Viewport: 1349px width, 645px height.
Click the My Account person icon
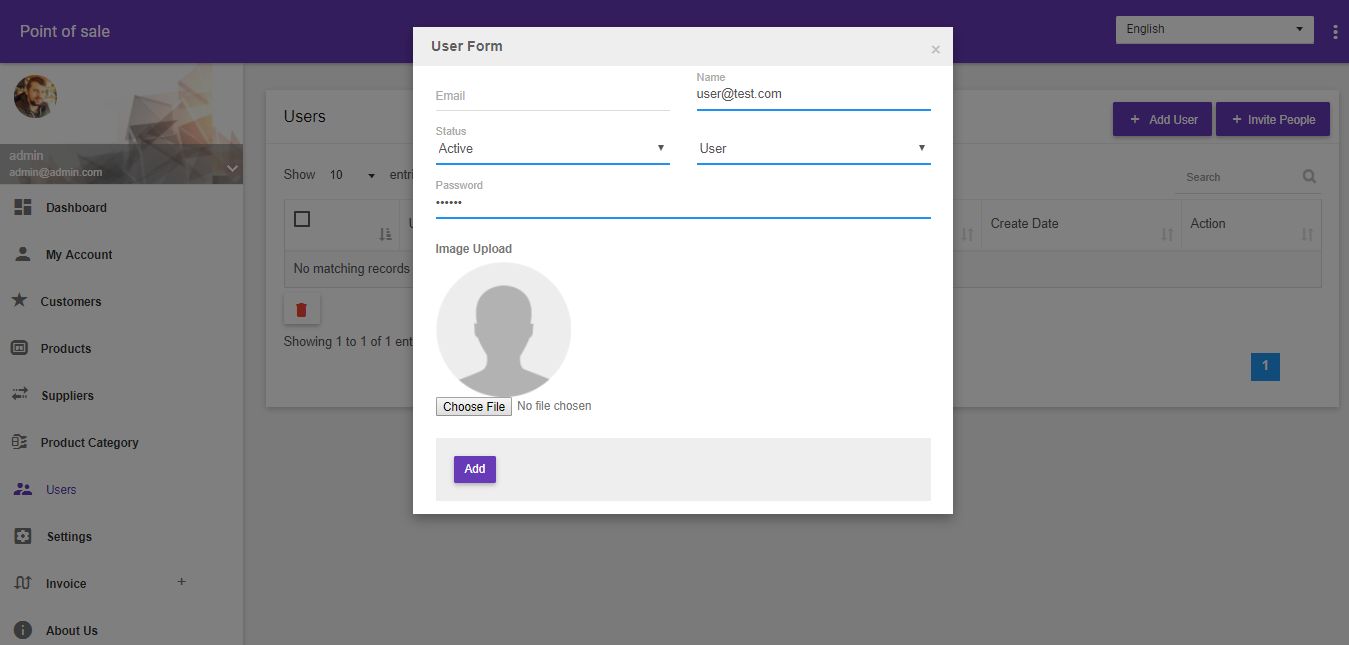click(x=23, y=254)
